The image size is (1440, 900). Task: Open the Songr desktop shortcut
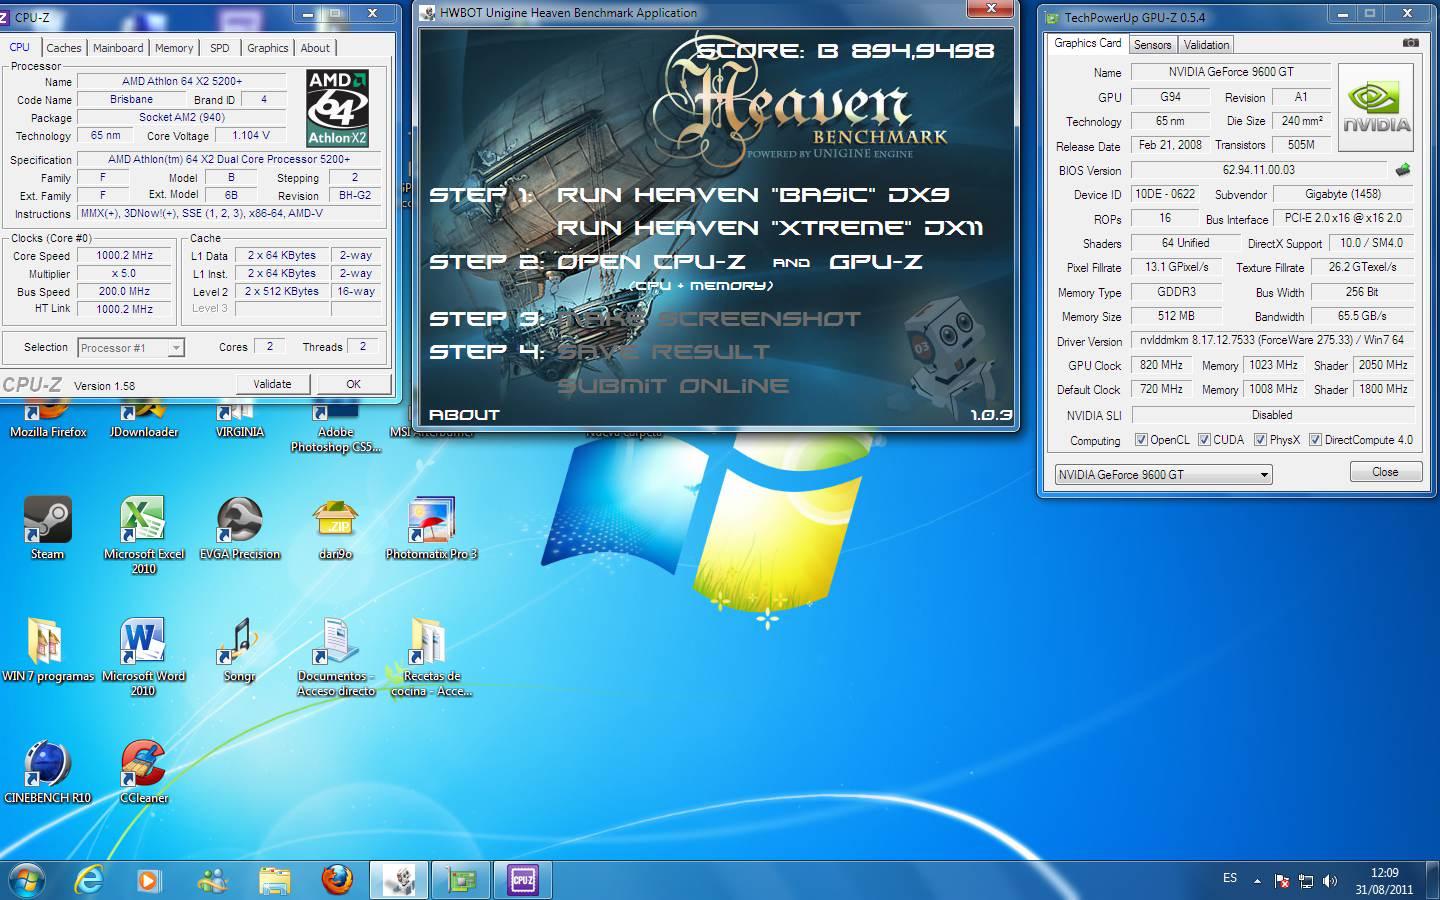(x=240, y=650)
